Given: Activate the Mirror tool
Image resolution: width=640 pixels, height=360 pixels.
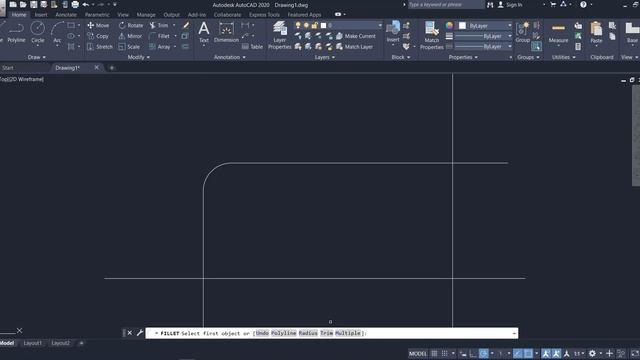Looking at the screenshot, I should coord(130,36).
